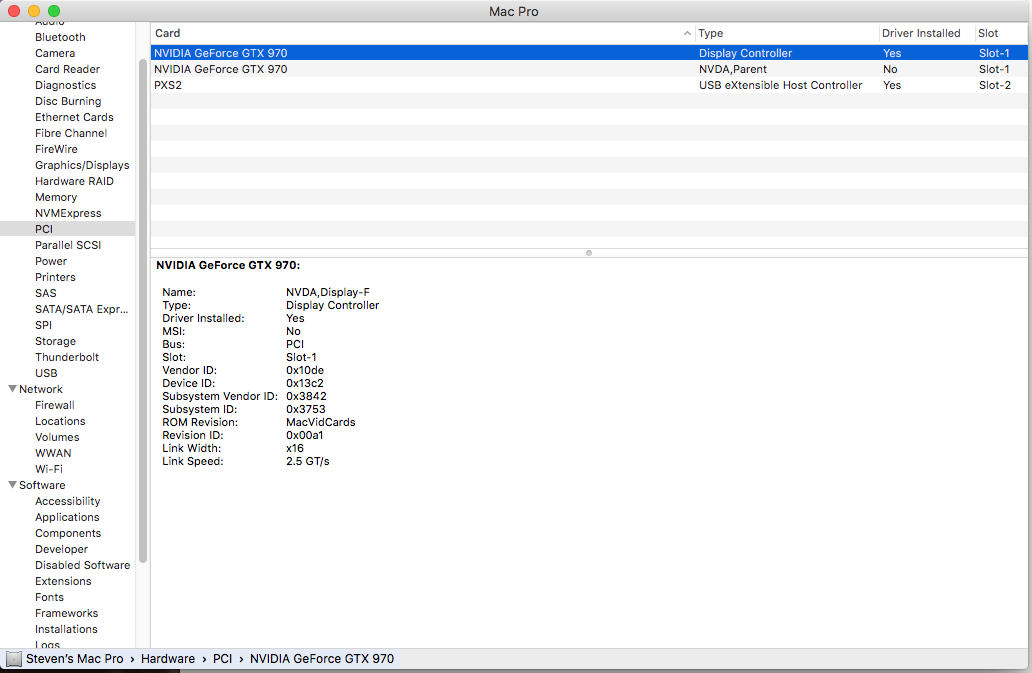This screenshot has width=1032, height=673.
Task: Select WWAN in the sidebar
Action: click(x=53, y=453)
